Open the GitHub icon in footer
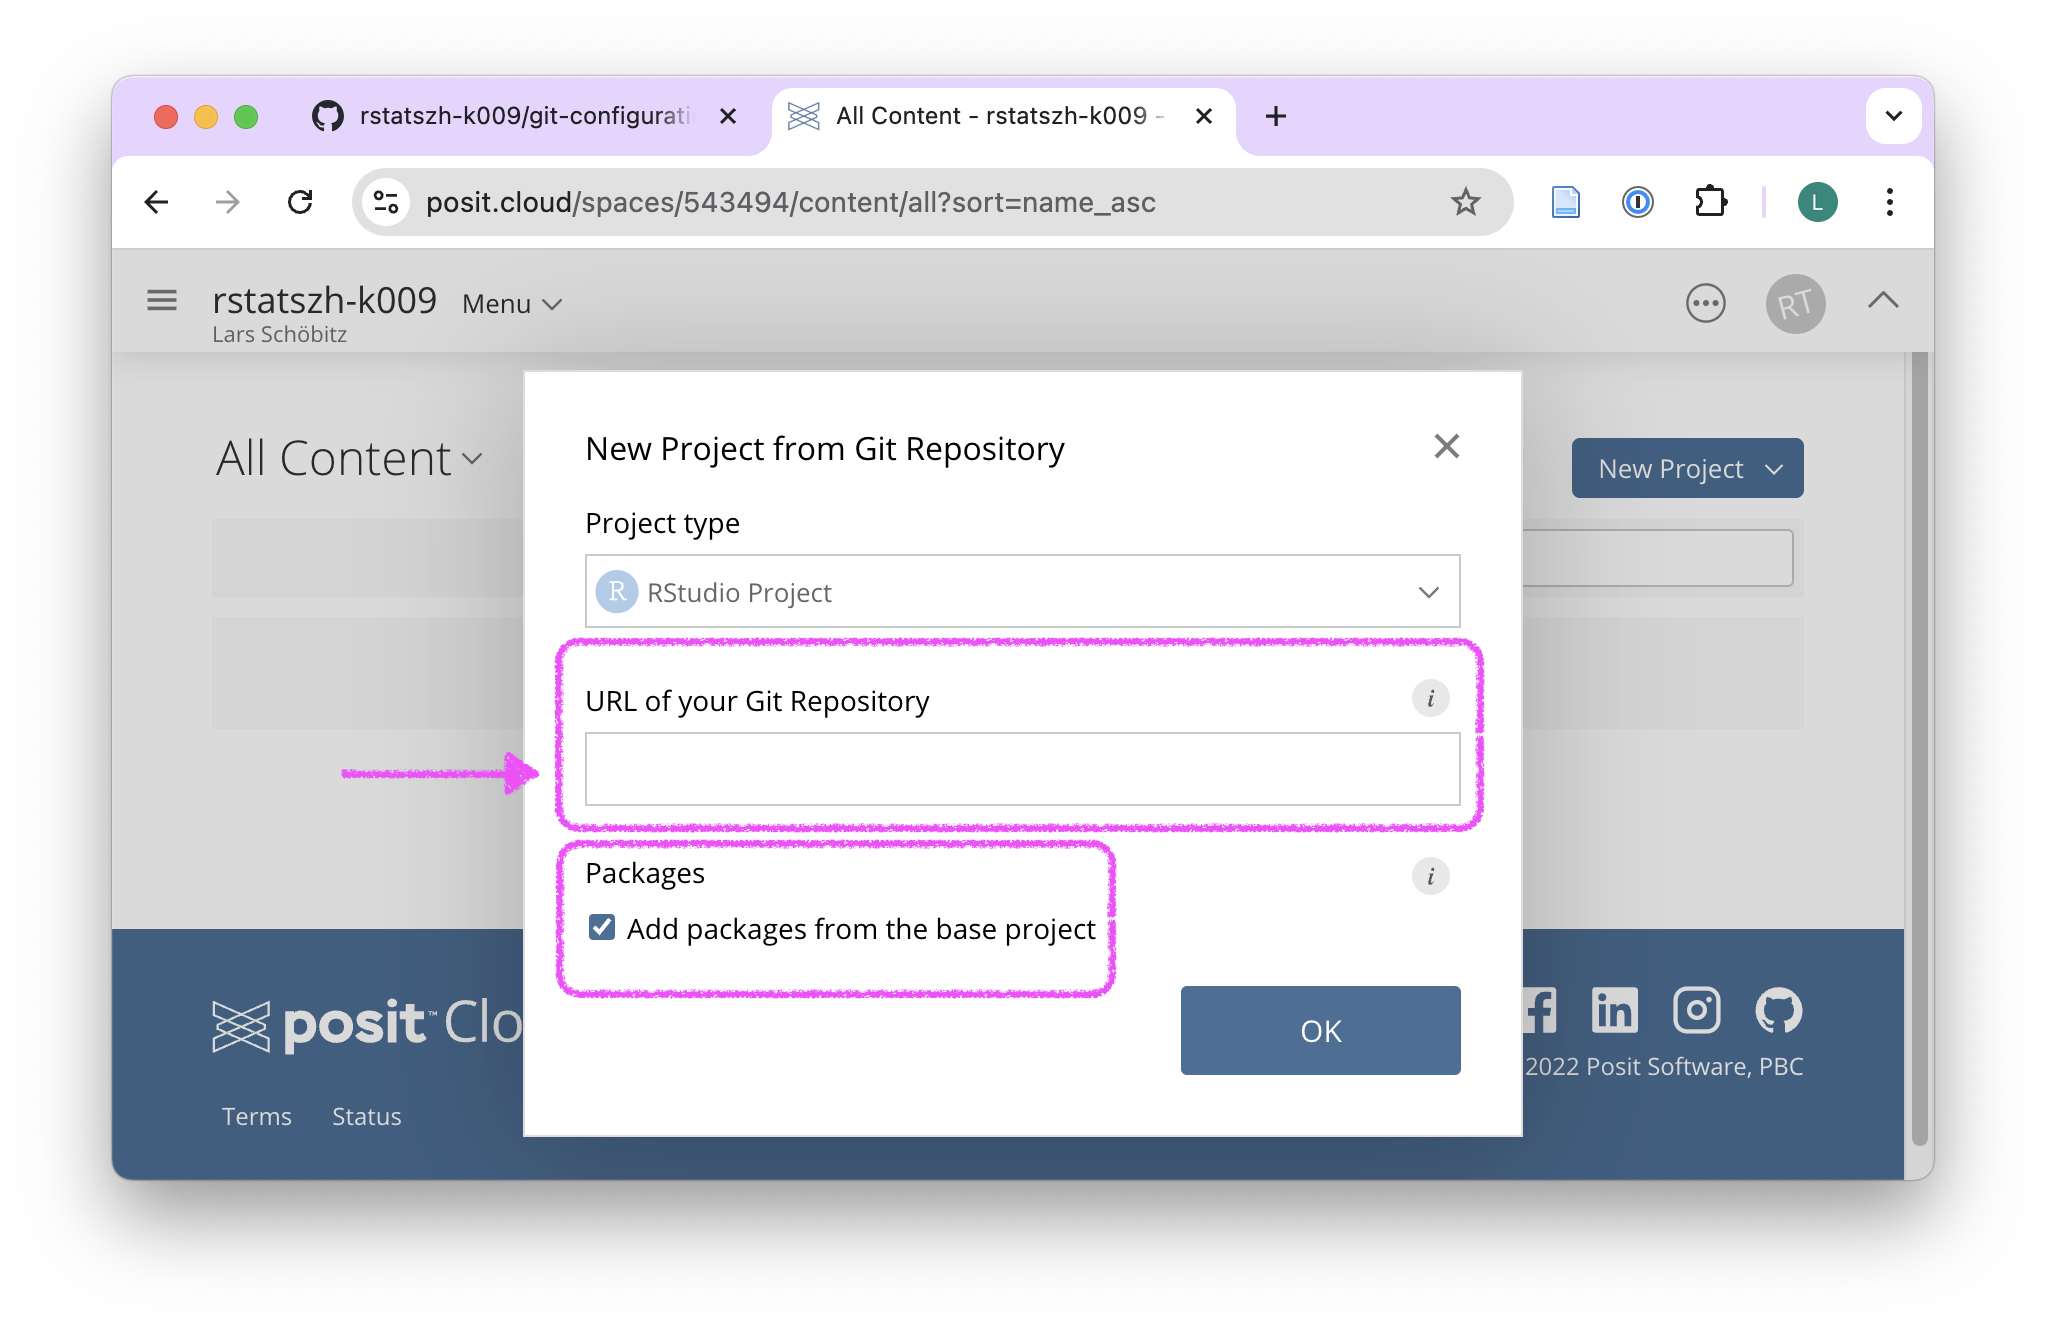 tap(1779, 1010)
